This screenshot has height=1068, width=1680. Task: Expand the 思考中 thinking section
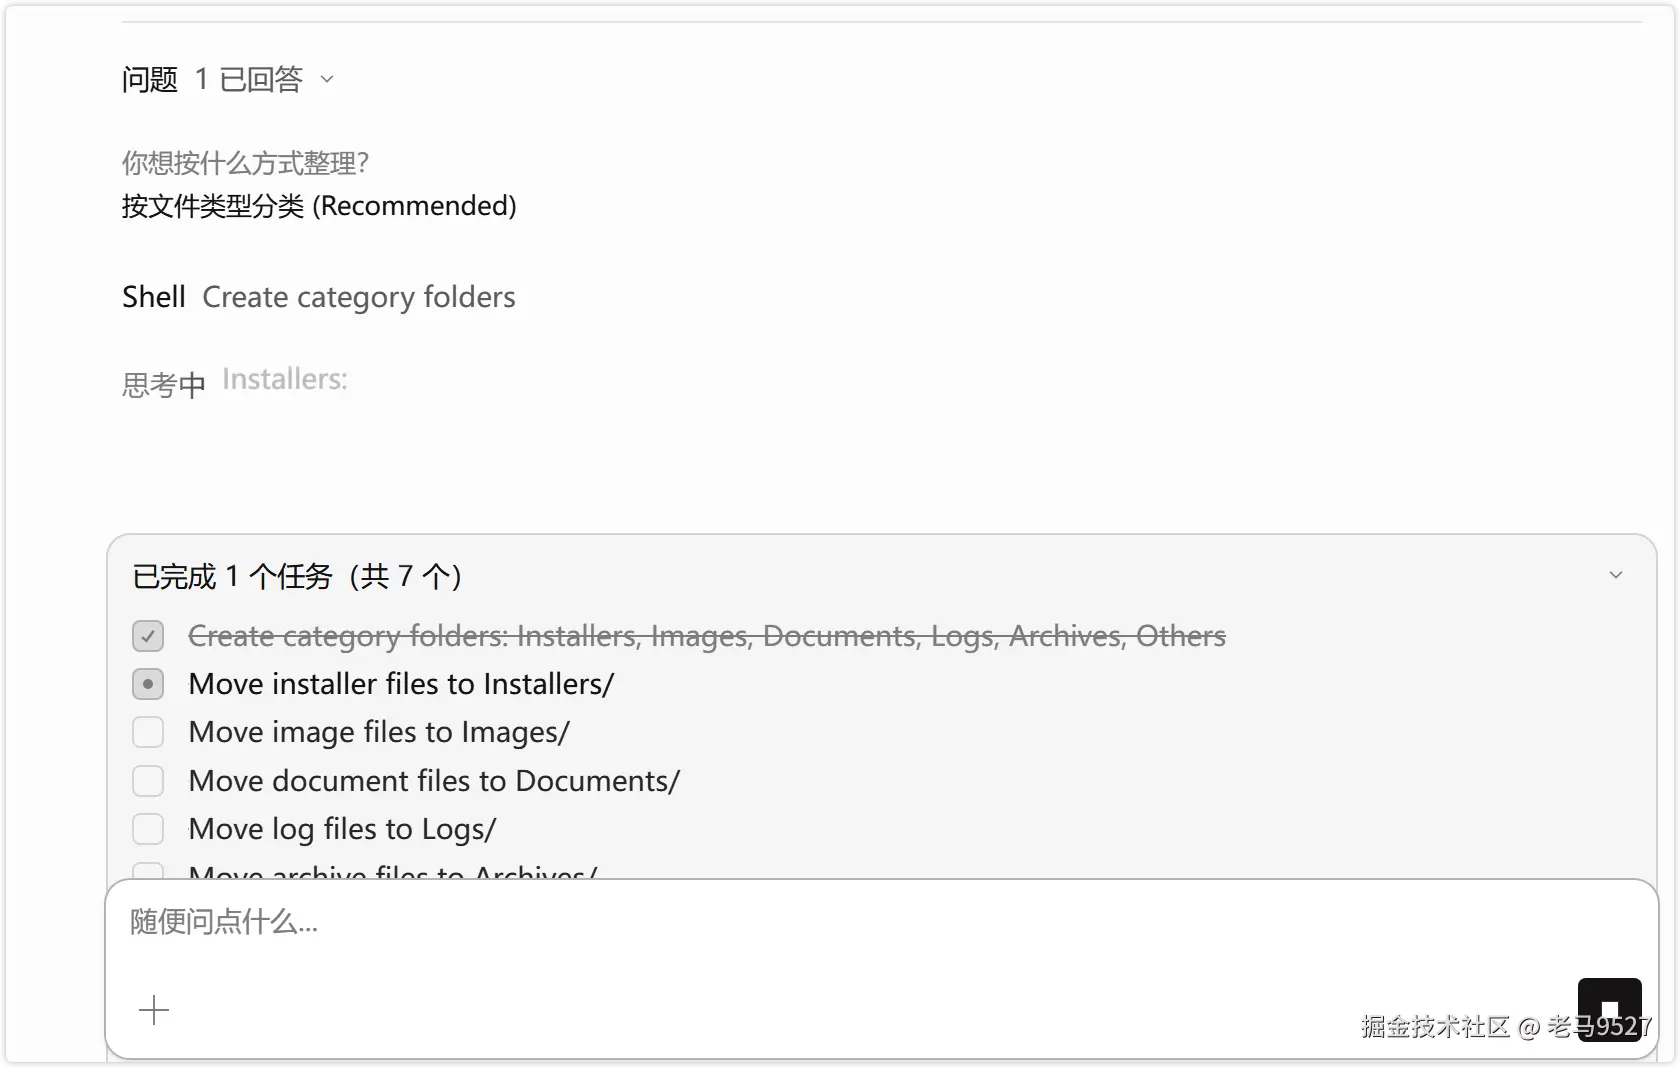[x=164, y=383]
